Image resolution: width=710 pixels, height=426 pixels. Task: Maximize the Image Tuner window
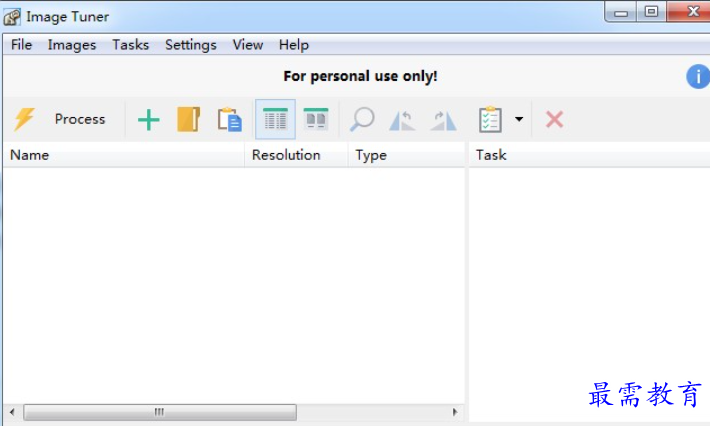click(651, 12)
